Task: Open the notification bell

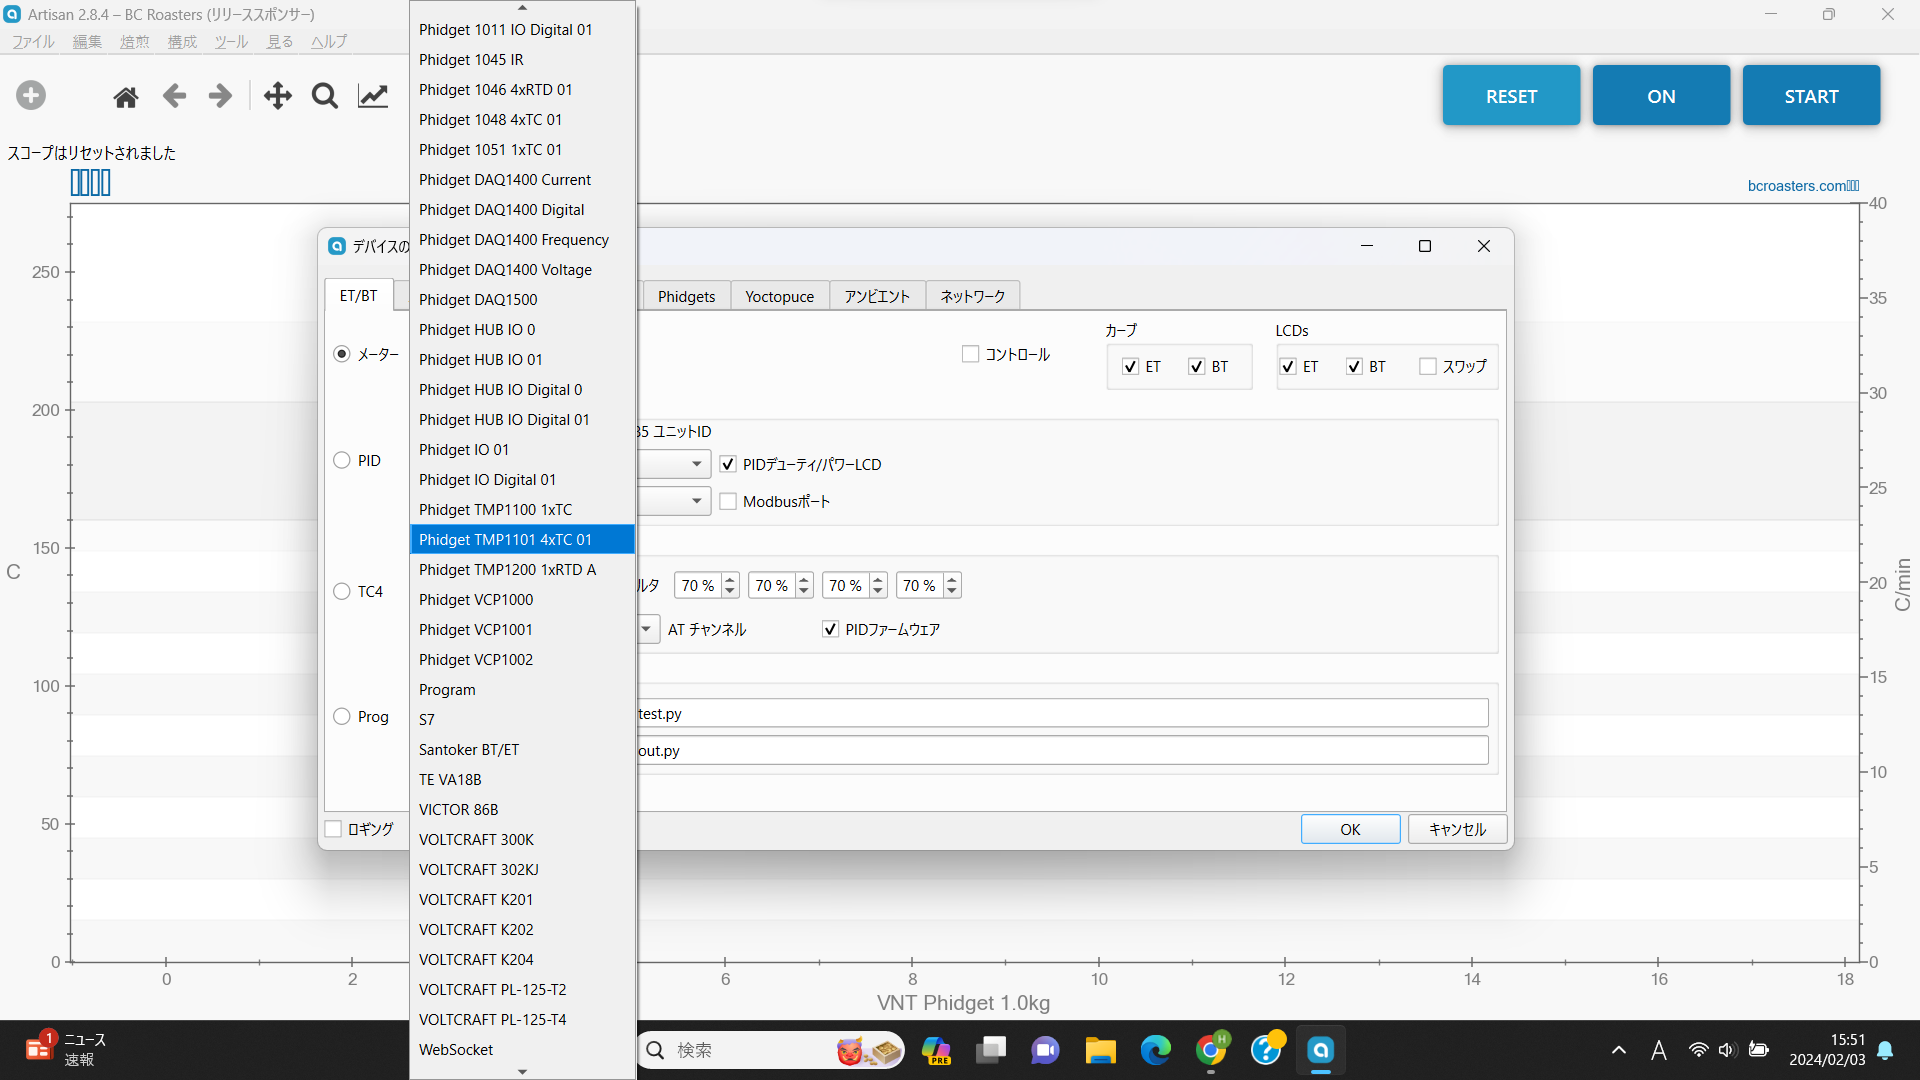Action: point(1885,1050)
